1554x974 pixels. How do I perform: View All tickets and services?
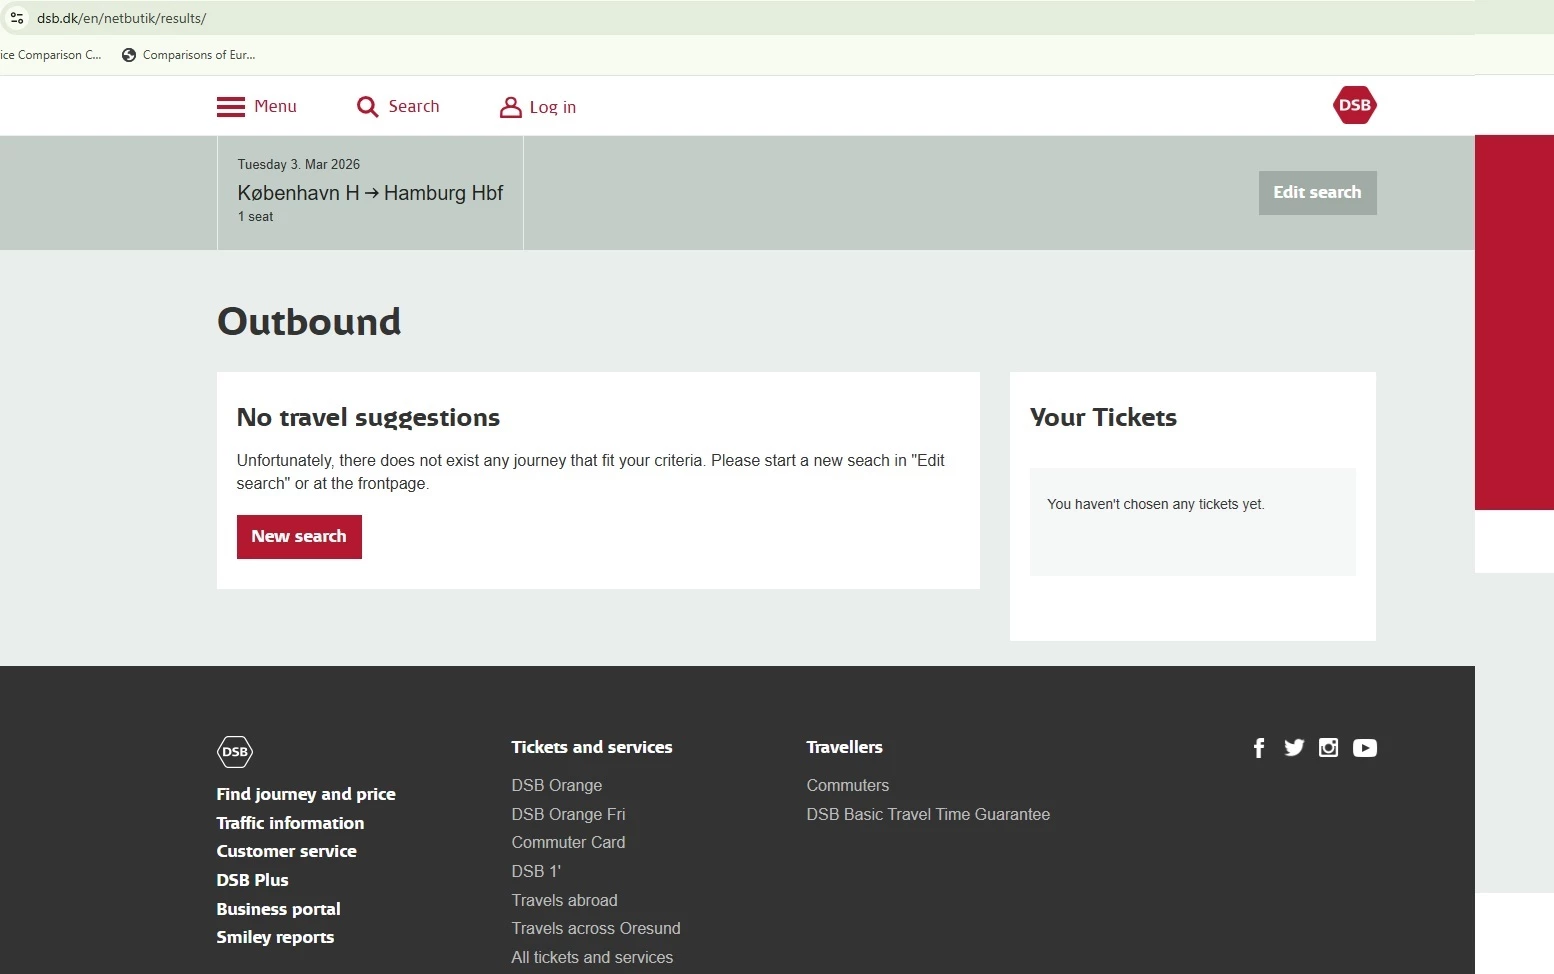tap(592, 958)
